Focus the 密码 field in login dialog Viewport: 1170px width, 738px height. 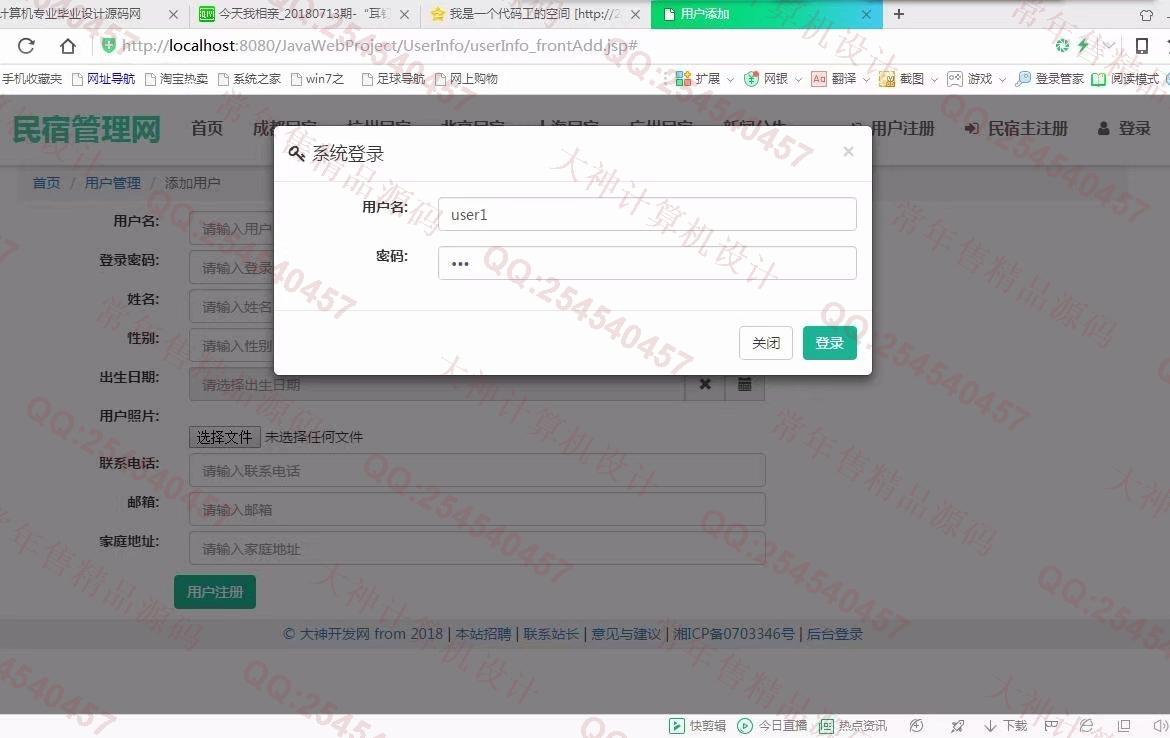click(647, 263)
